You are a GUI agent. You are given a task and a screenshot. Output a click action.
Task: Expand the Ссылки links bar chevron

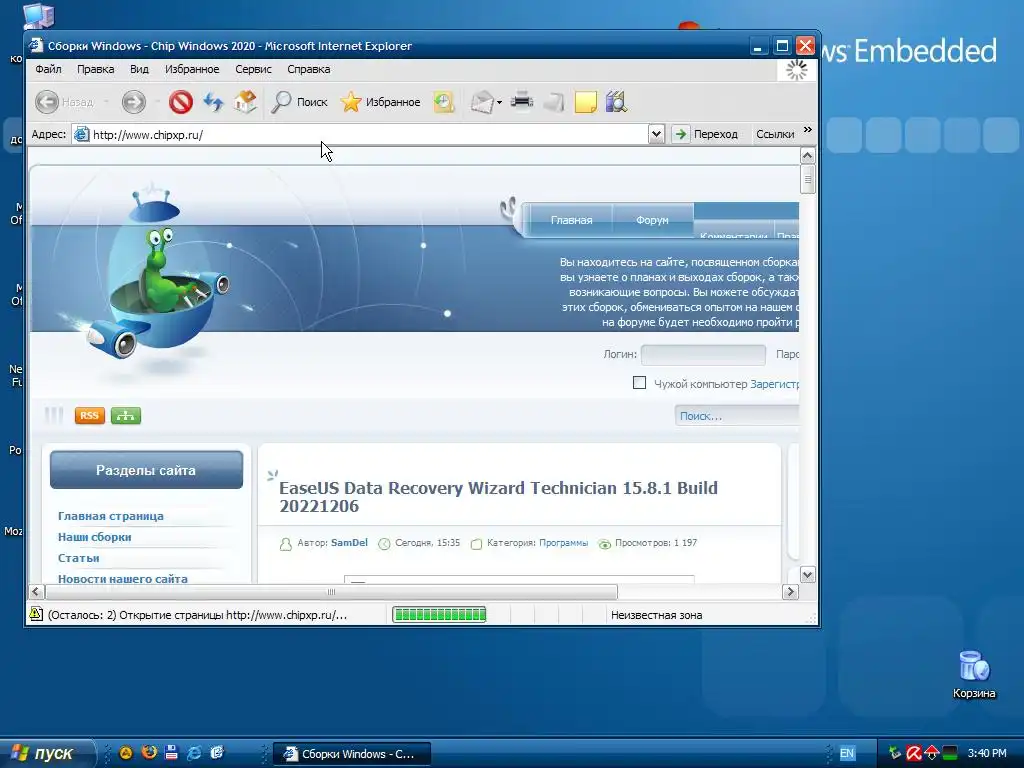808,130
